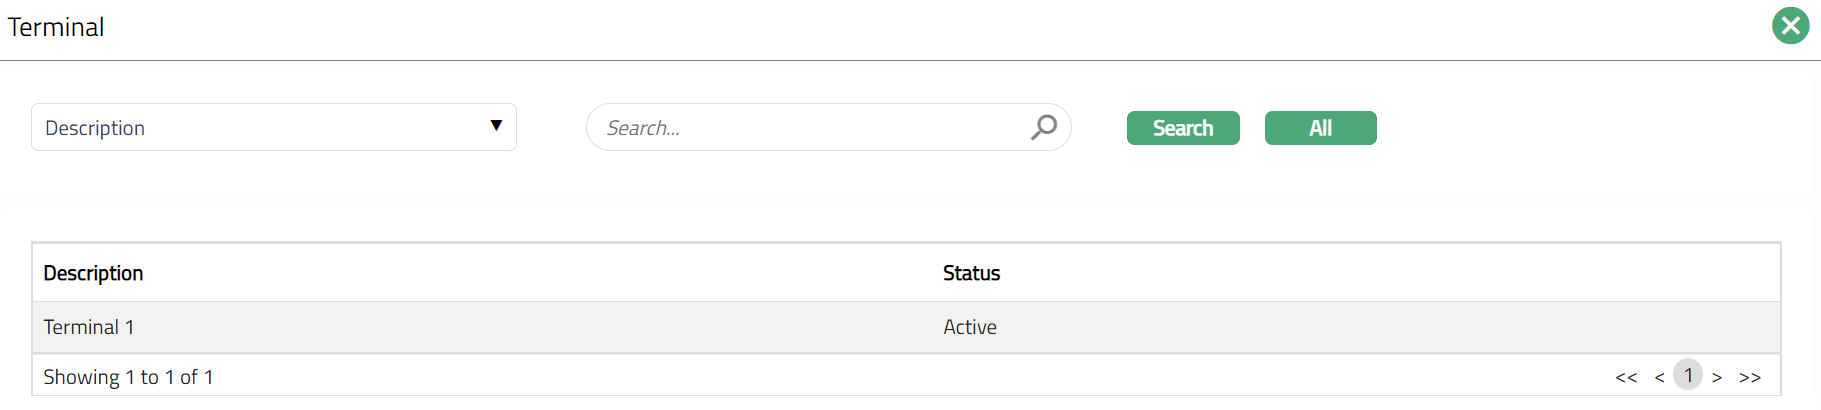
Task: Sort by the Status column header
Action: [971, 273]
